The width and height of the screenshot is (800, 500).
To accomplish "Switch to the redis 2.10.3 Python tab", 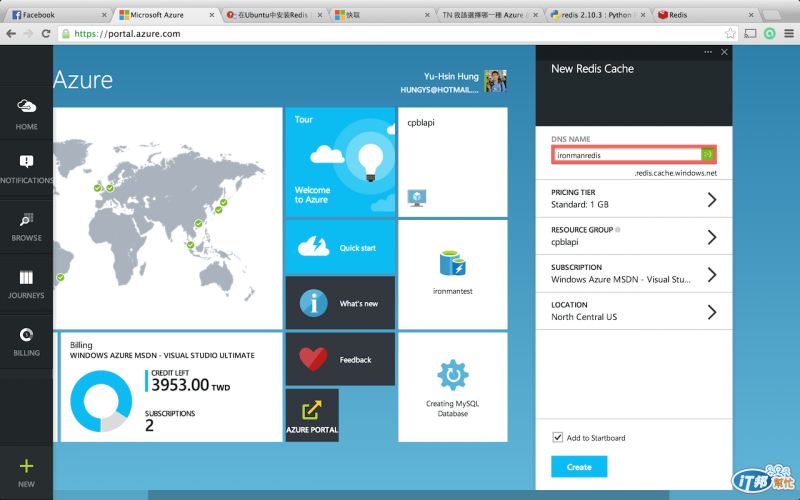I will tap(597, 15).
